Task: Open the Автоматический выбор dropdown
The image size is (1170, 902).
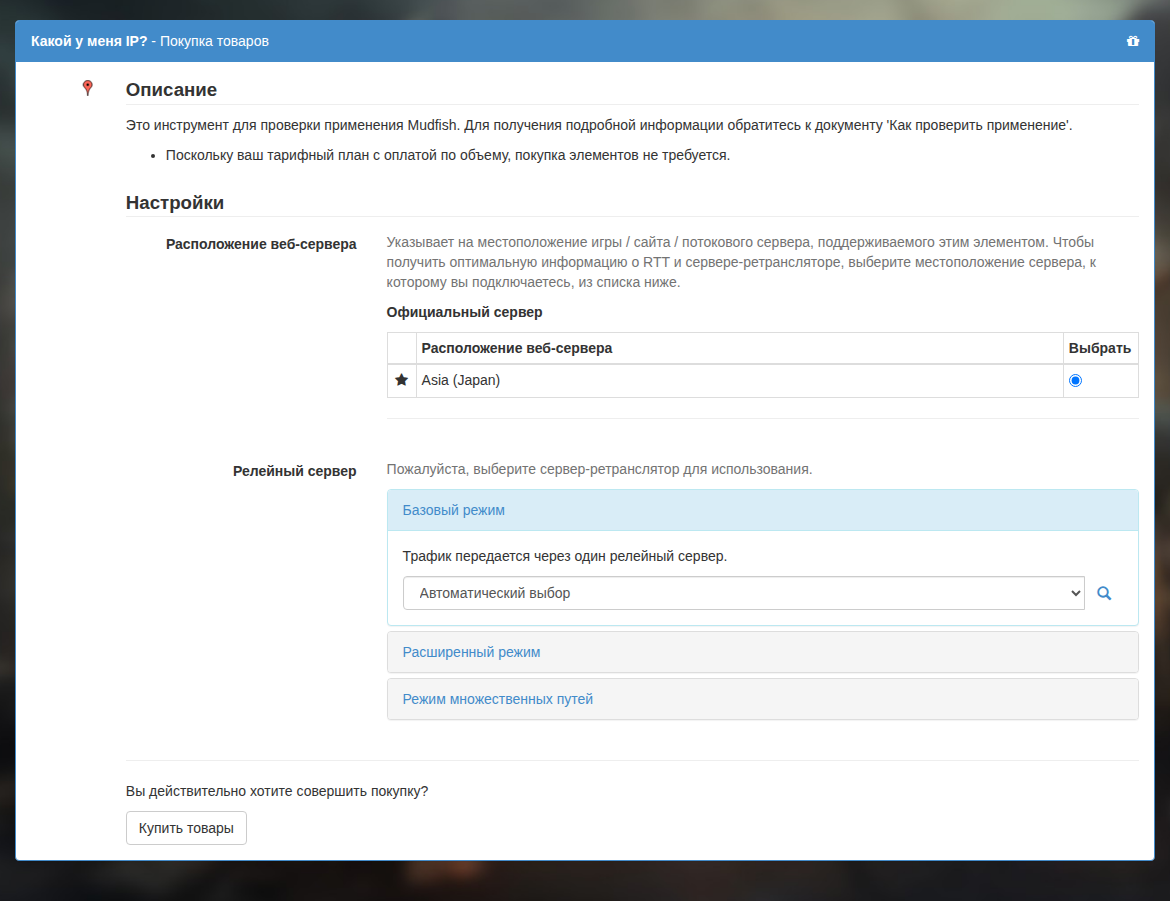Action: coord(743,593)
